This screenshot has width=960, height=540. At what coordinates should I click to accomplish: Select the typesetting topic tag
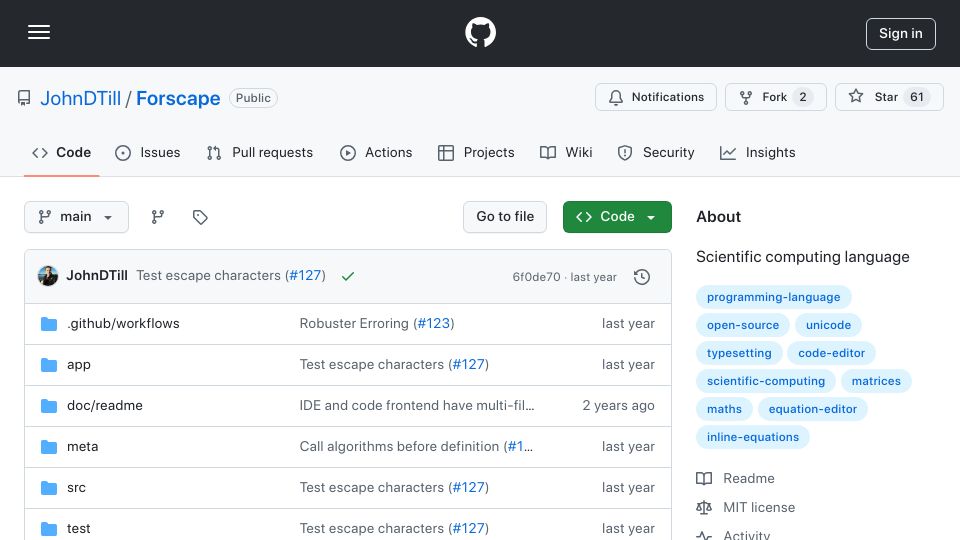pos(739,353)
